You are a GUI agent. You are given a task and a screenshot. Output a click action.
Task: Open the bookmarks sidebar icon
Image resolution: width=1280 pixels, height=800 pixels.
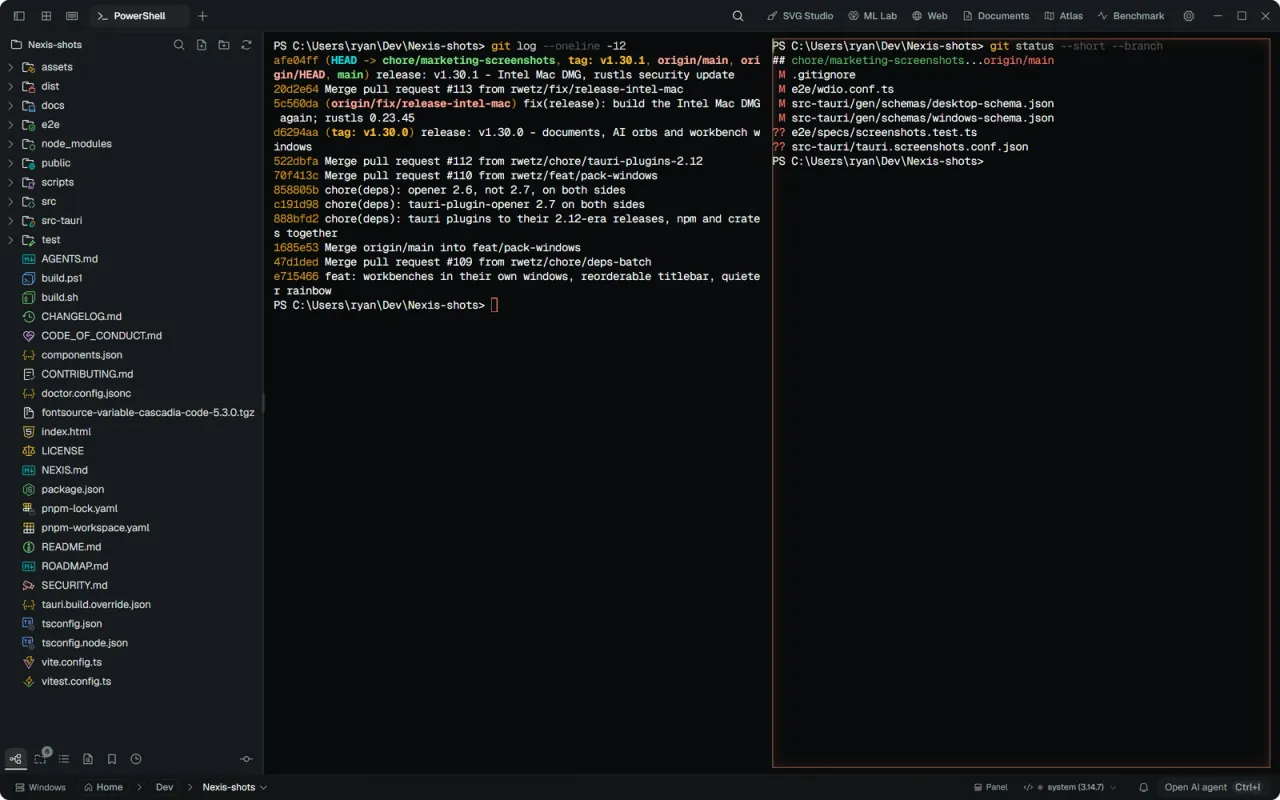112,759
